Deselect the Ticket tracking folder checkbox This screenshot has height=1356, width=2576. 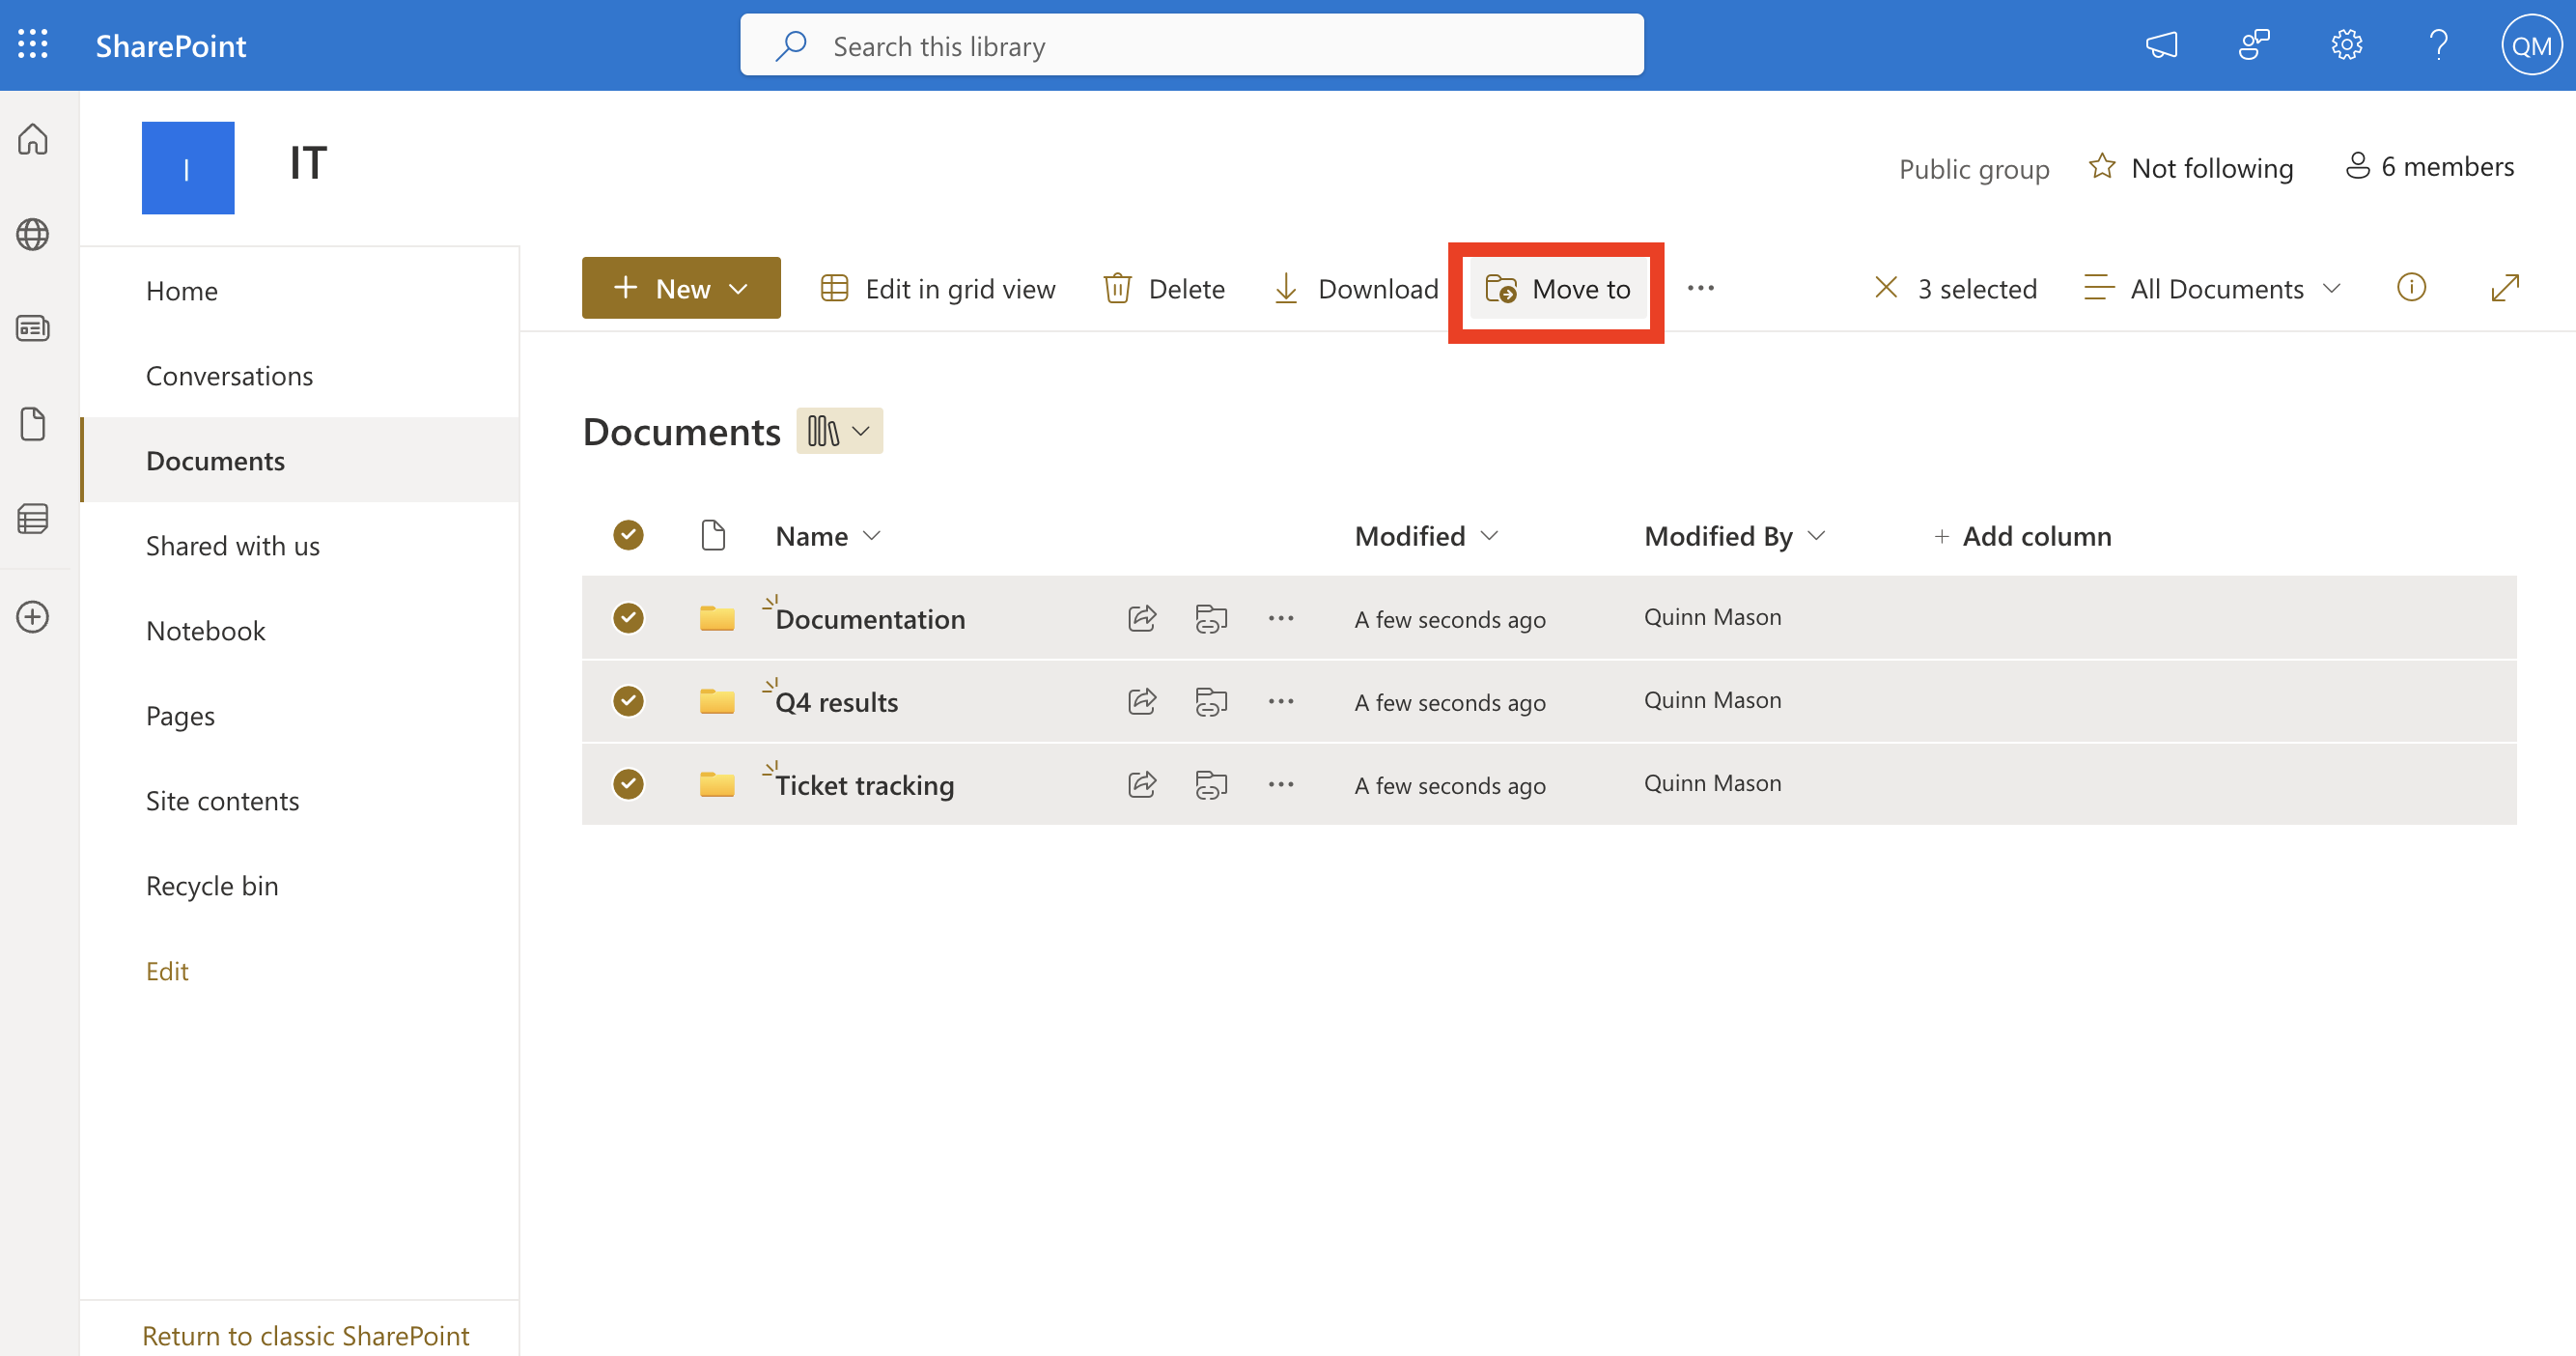(628, 784)
